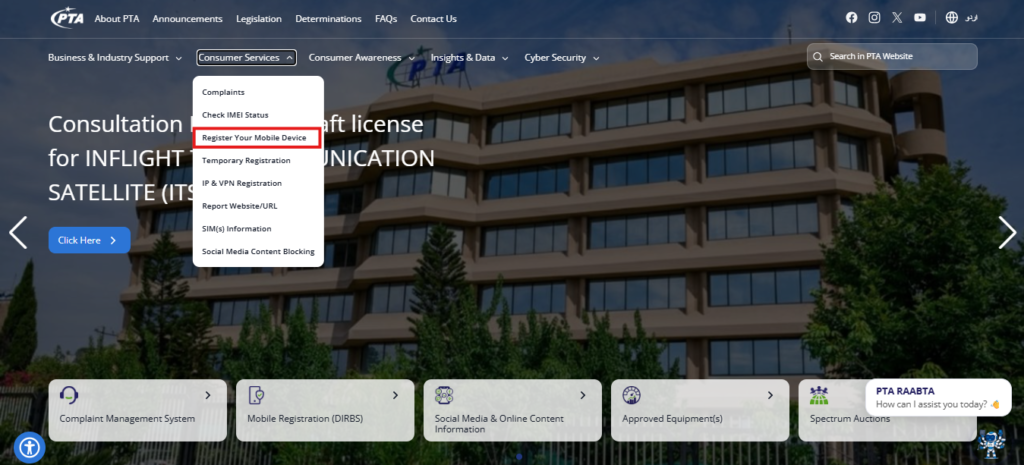Open the YouTube channel icon

click(x=920, y=18)
